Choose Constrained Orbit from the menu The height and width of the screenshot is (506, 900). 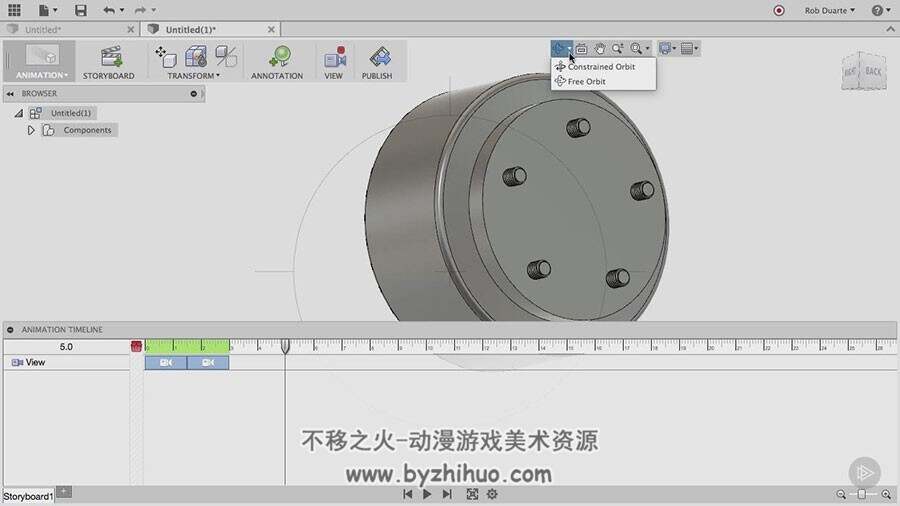pyautogui.click(x=603, y=67)
